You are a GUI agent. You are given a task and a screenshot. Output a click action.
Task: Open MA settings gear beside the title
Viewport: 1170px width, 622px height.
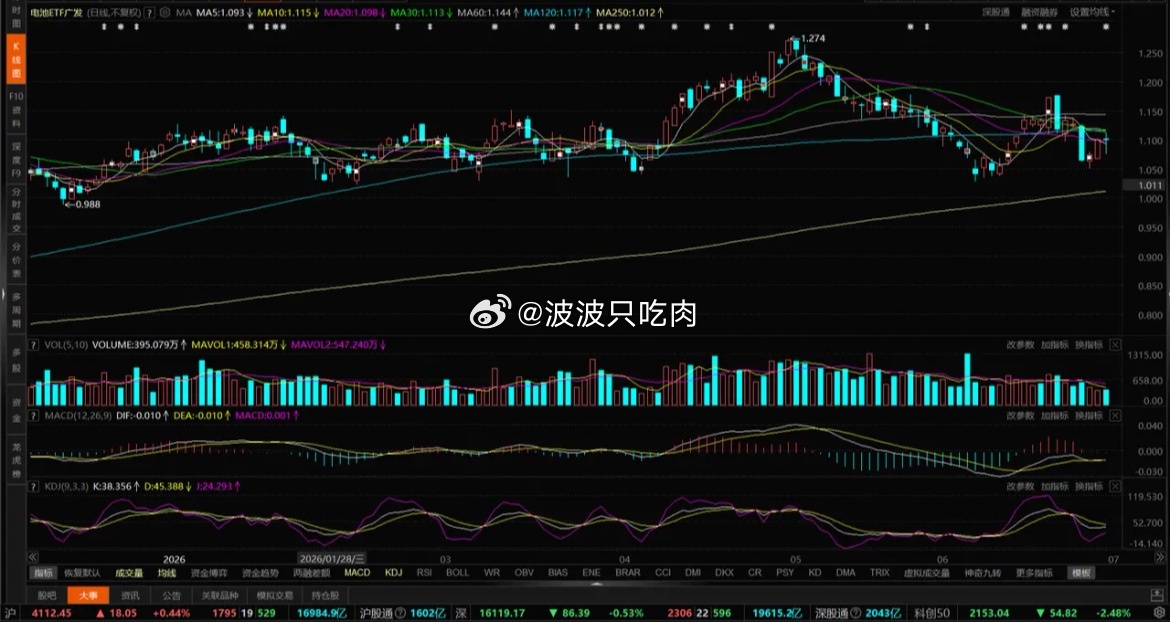[x=165, y=13]
